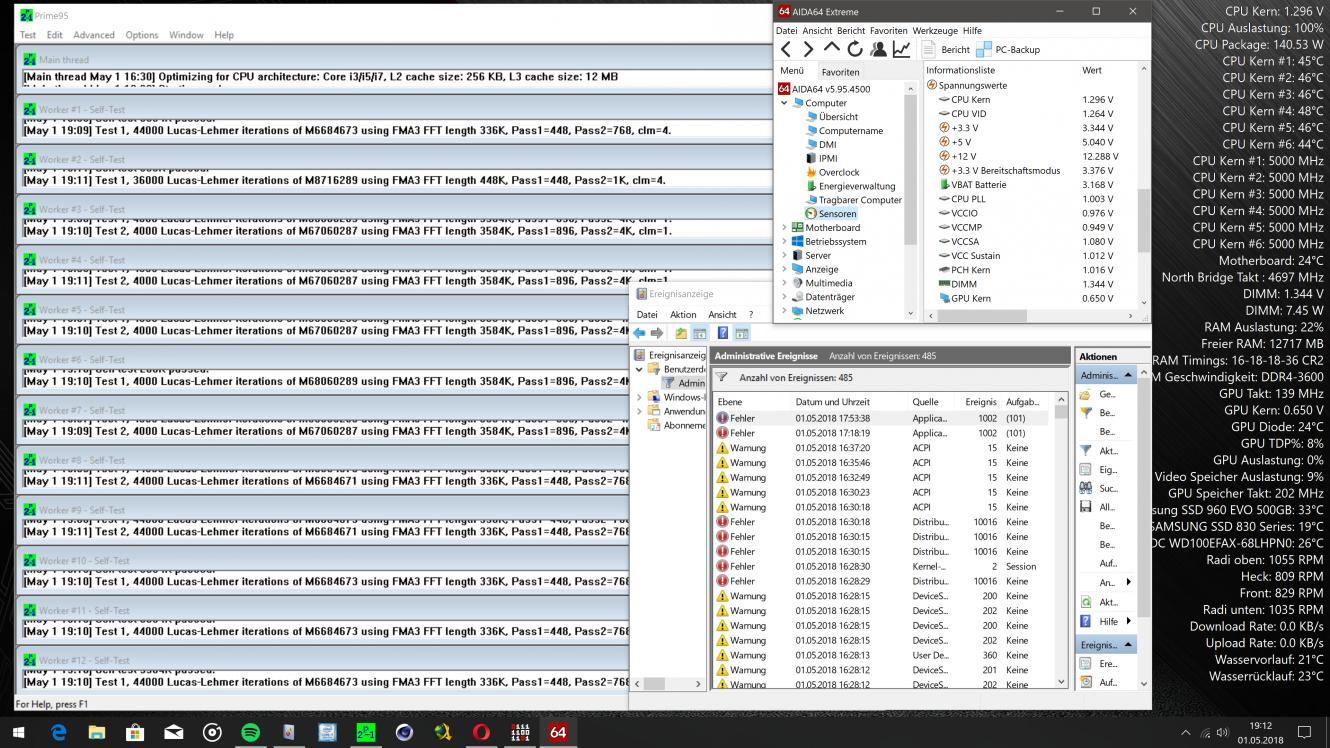Sort events by Ebene column

[753, 402]
